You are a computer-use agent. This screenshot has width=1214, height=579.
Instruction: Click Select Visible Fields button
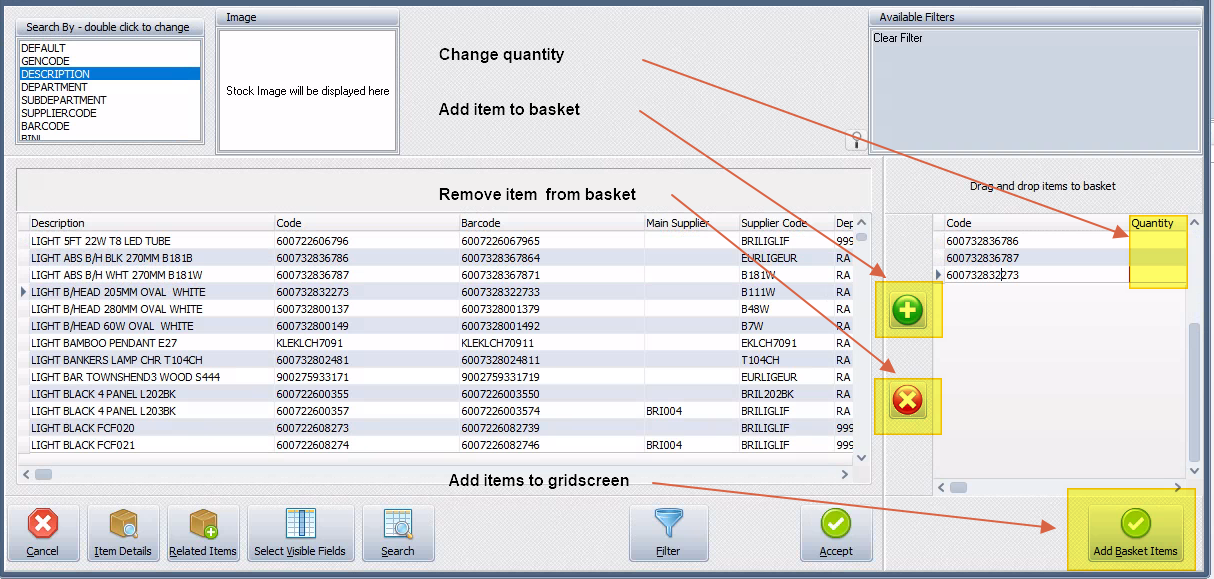click(x=300, y=533)
